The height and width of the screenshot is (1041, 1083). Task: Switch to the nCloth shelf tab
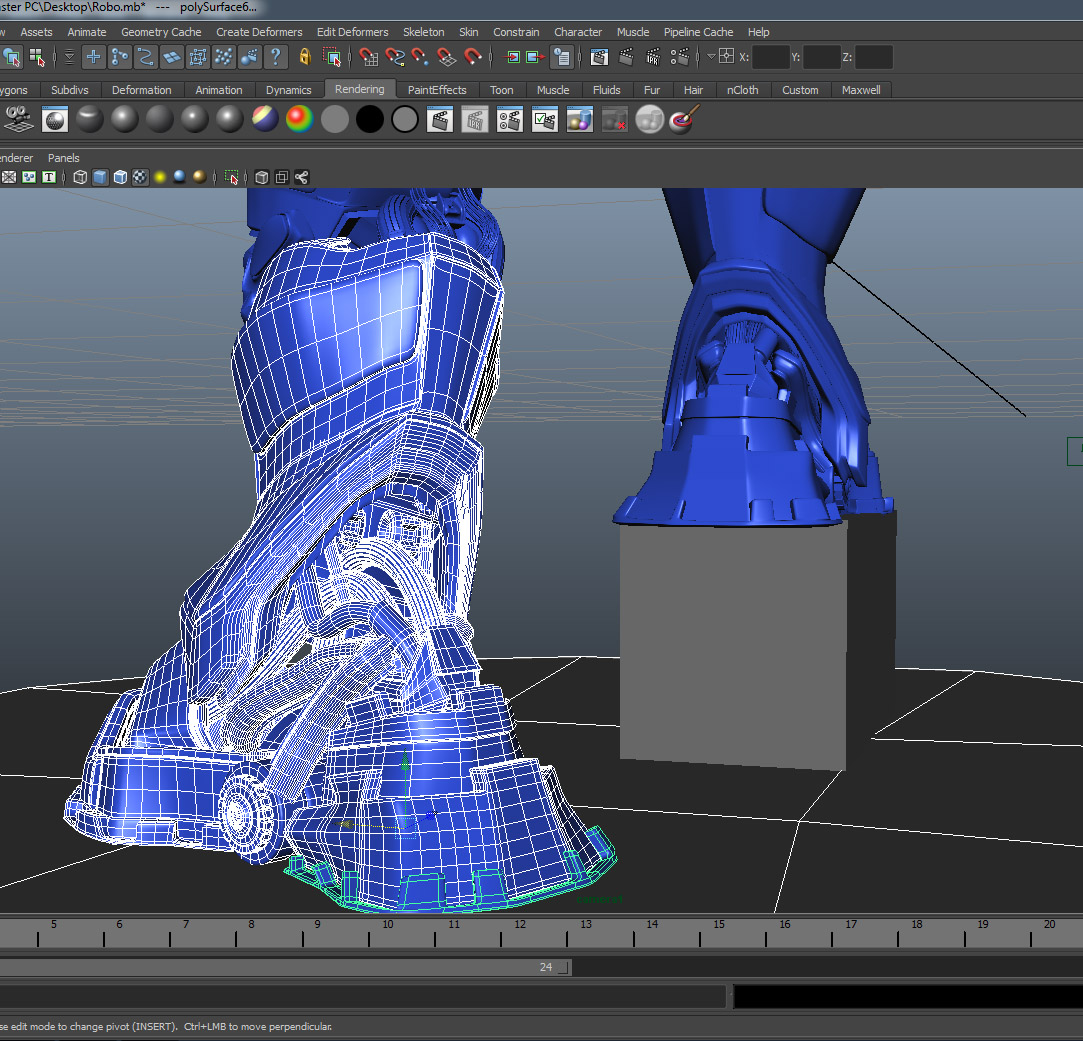coord(742,90)
